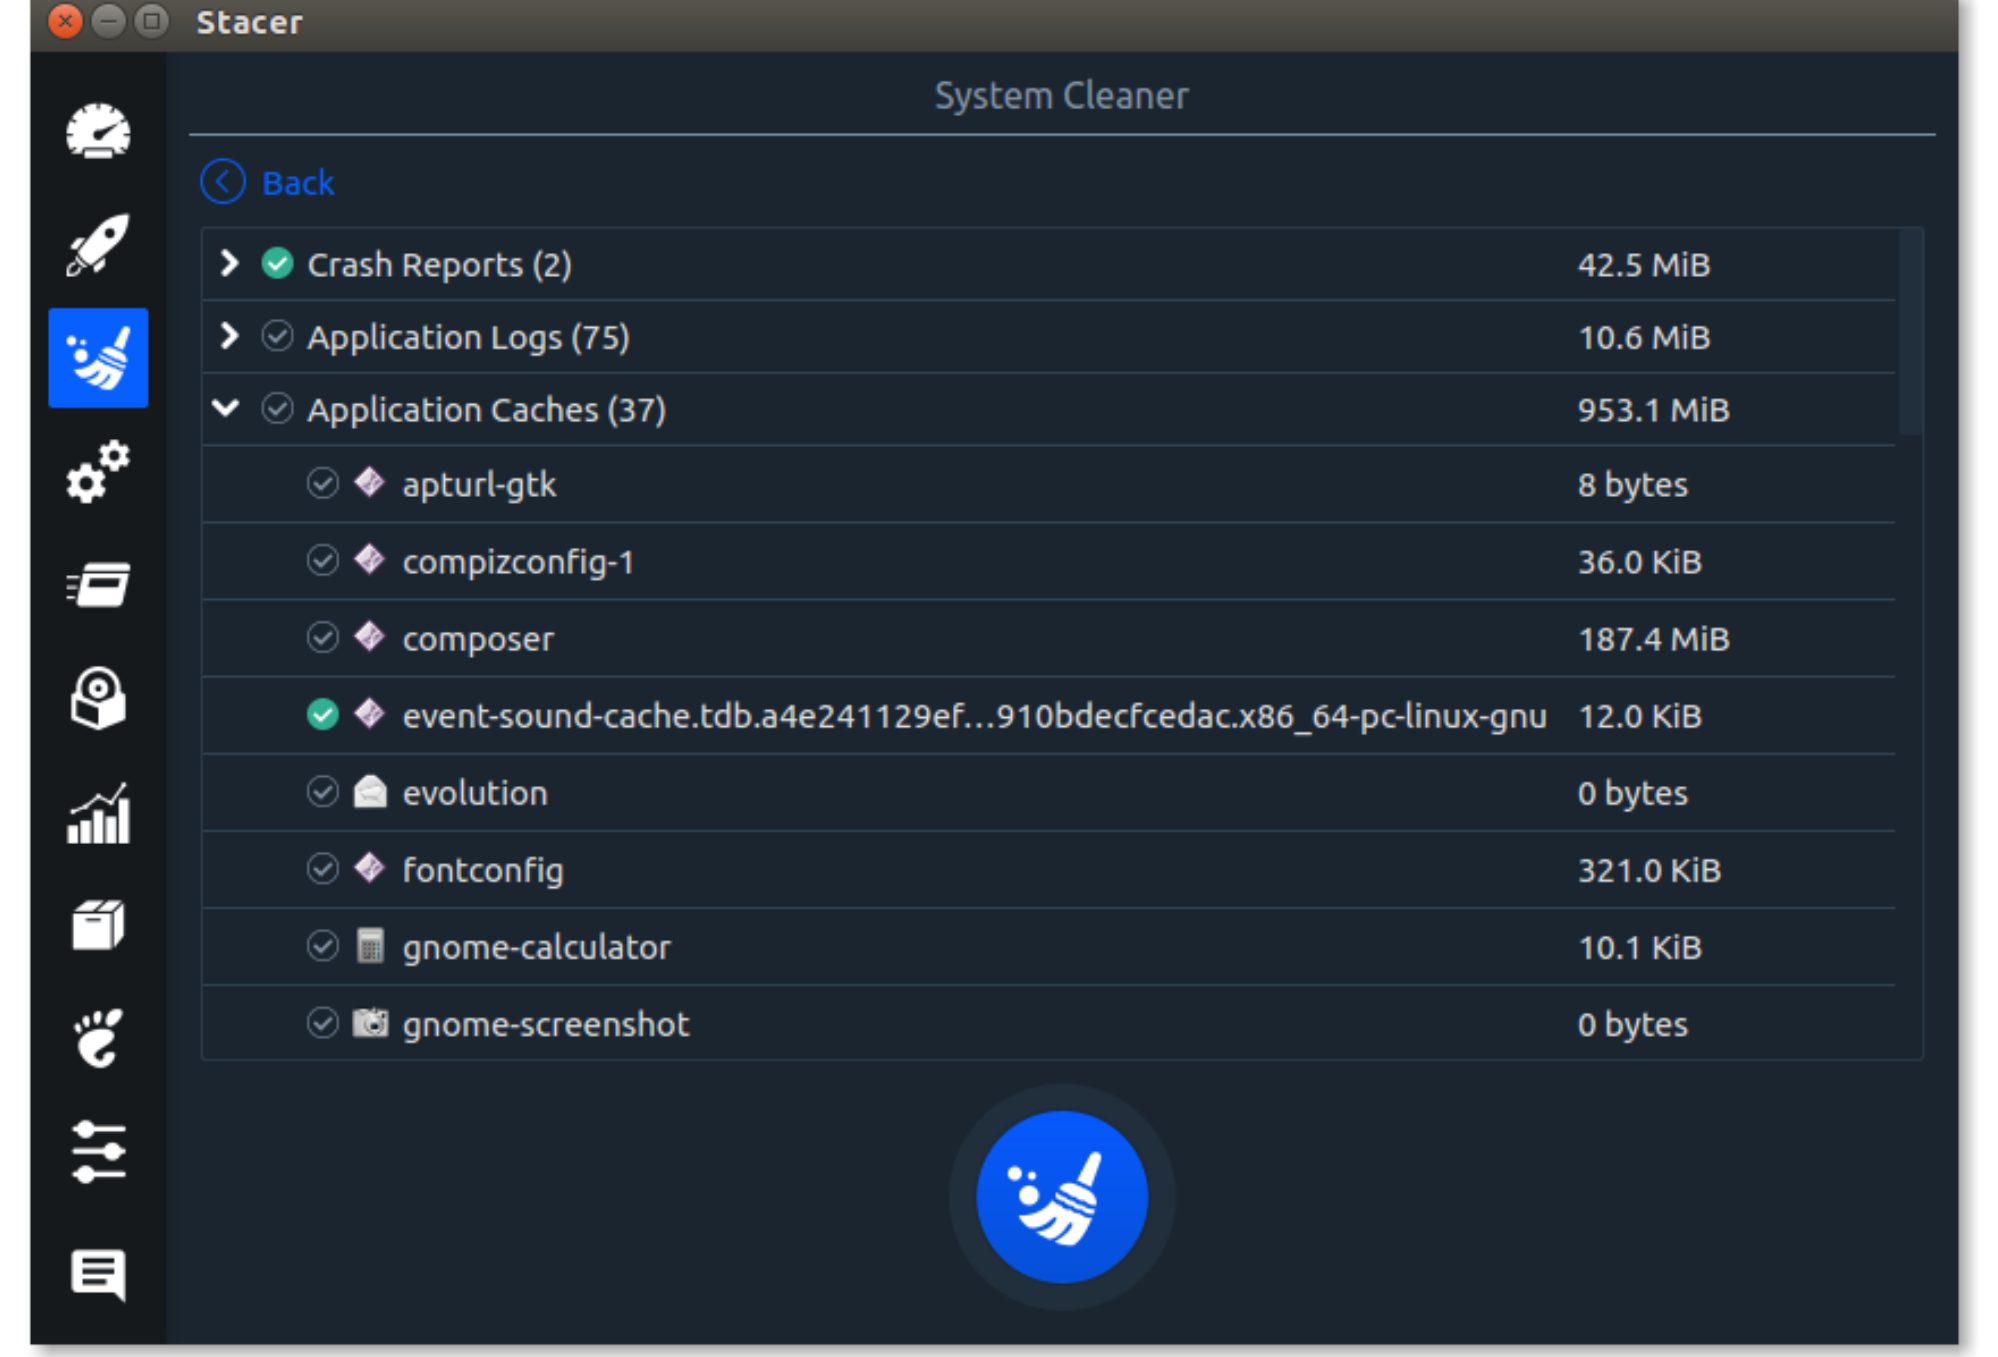Screen dimensions: 1998x1357
Task: Click the Back link
Action: click(298, 183)
